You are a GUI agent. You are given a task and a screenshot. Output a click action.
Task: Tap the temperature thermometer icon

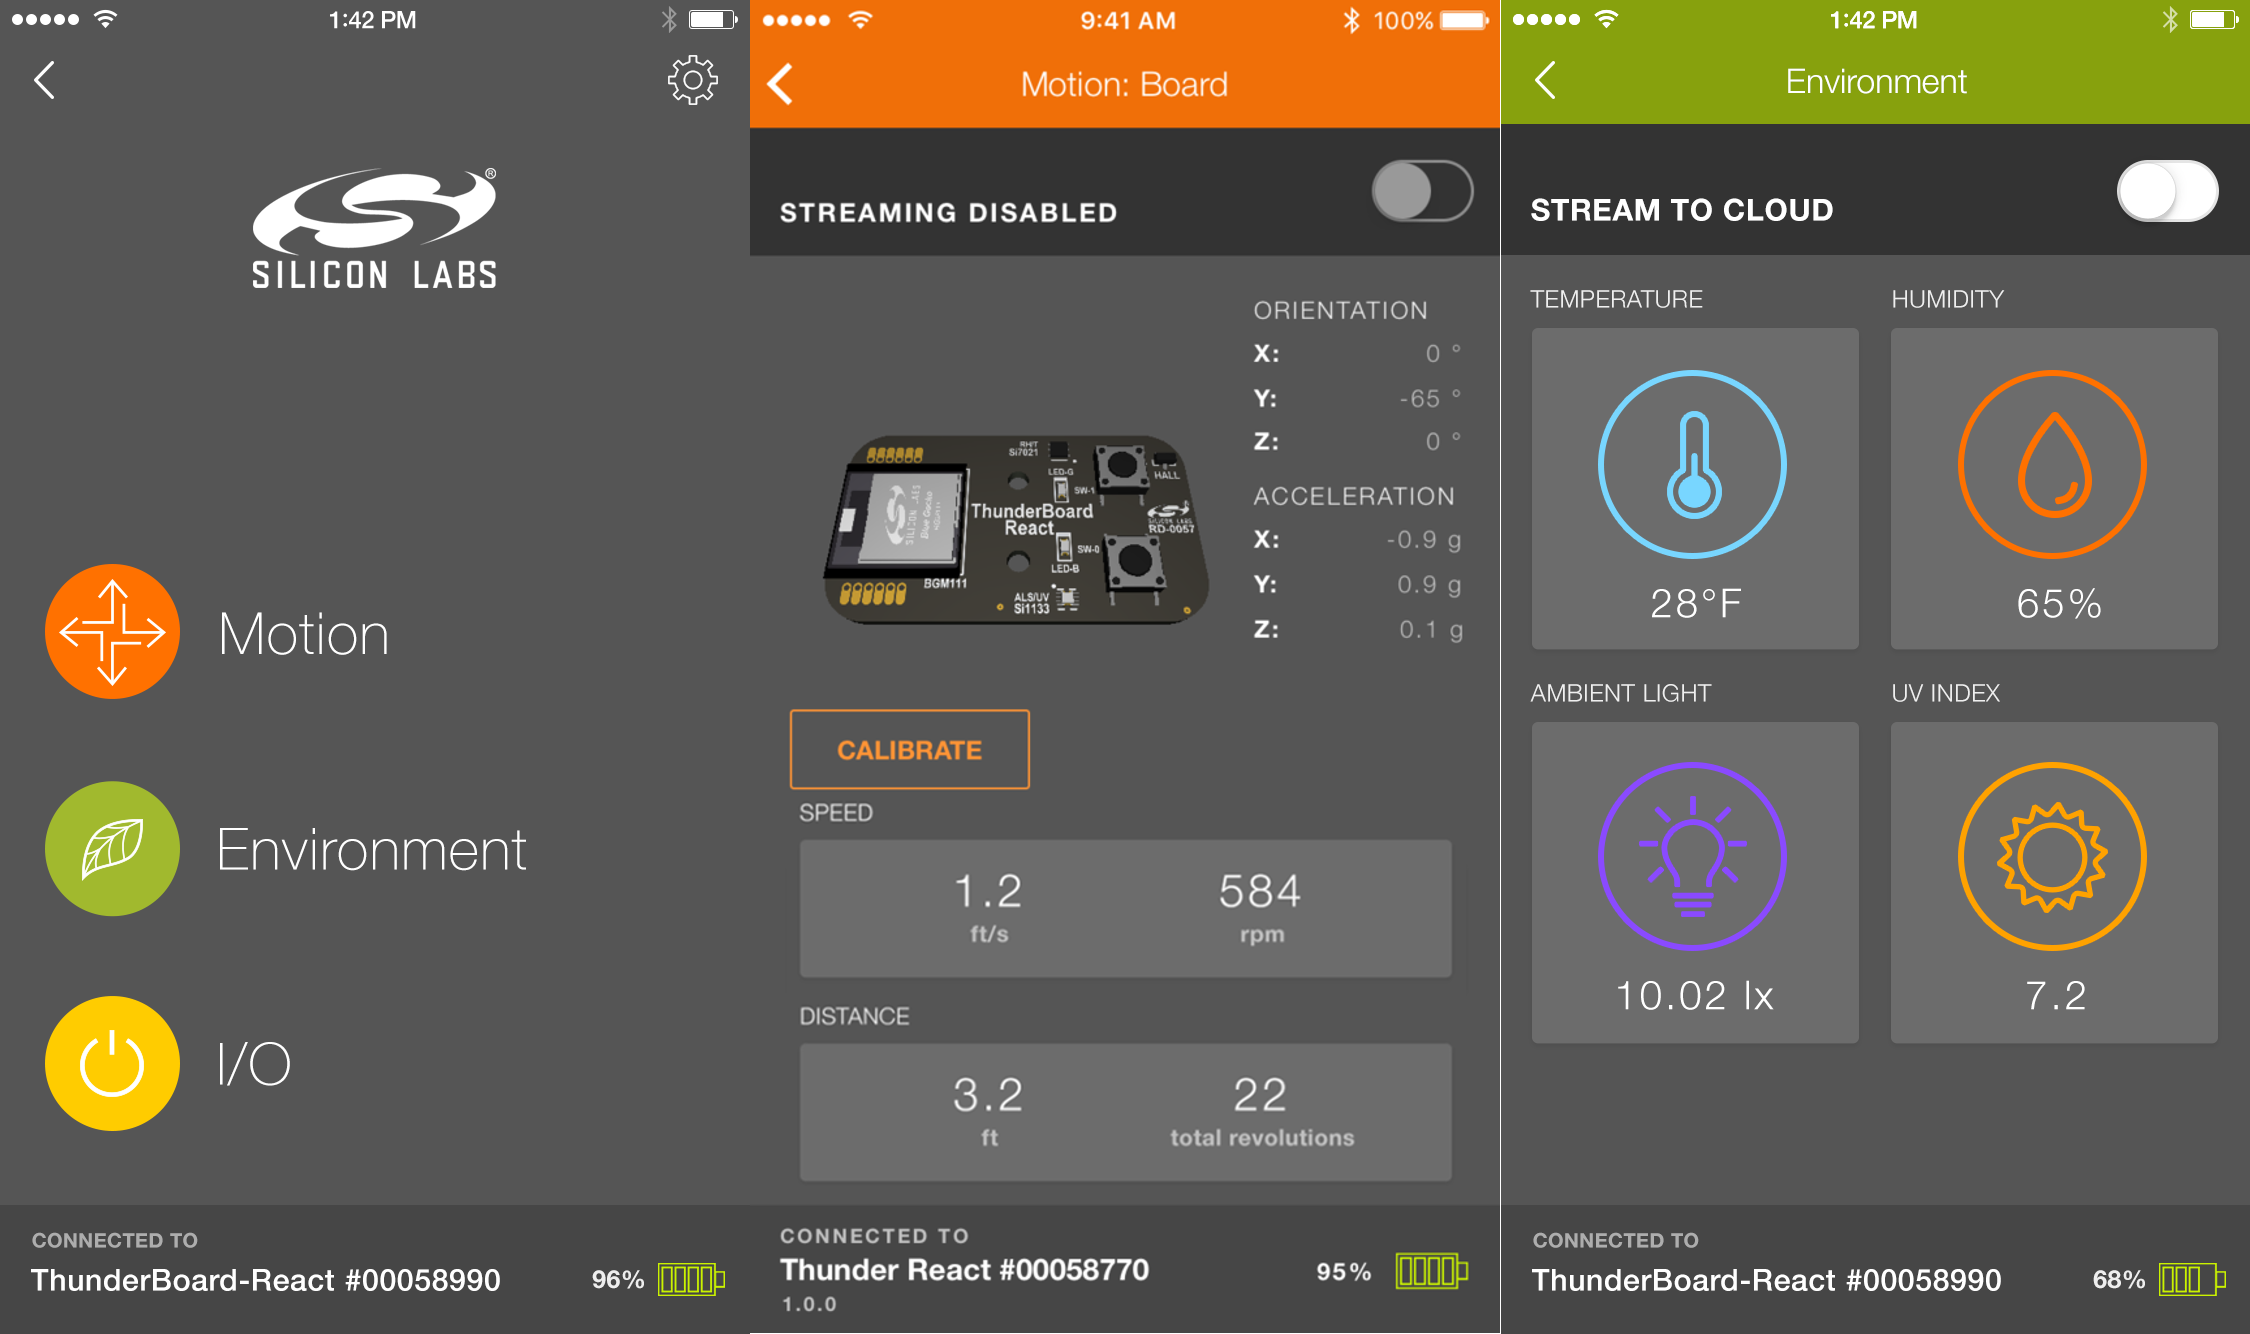1693,464
